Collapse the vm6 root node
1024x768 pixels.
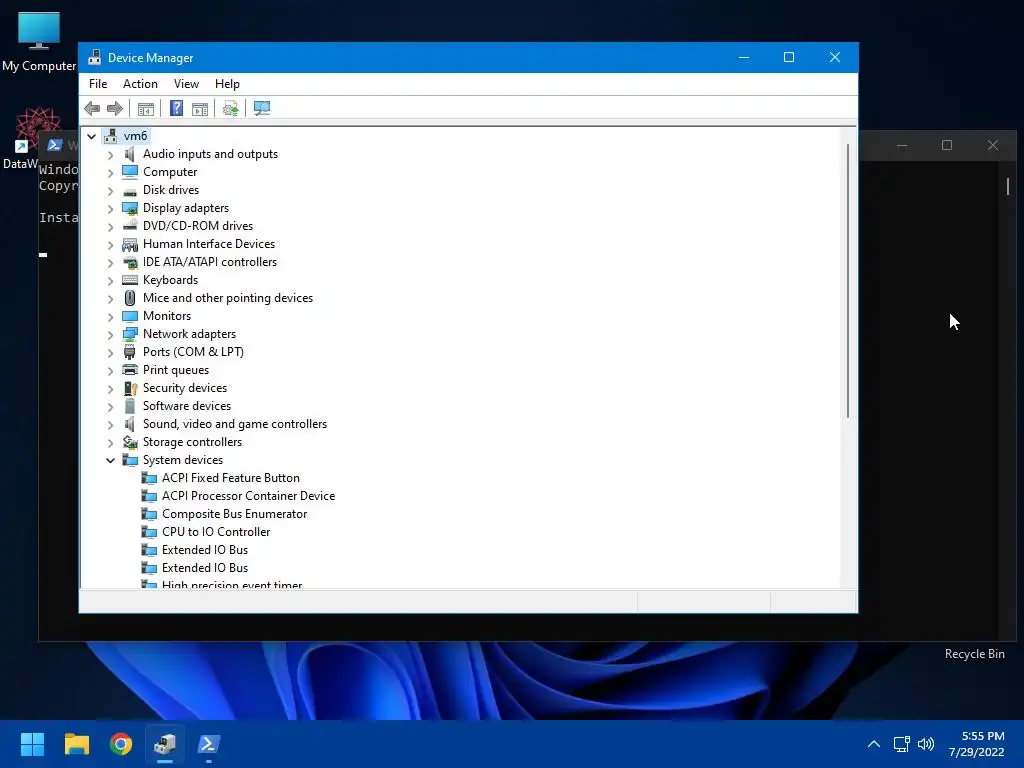click(91, 136)
